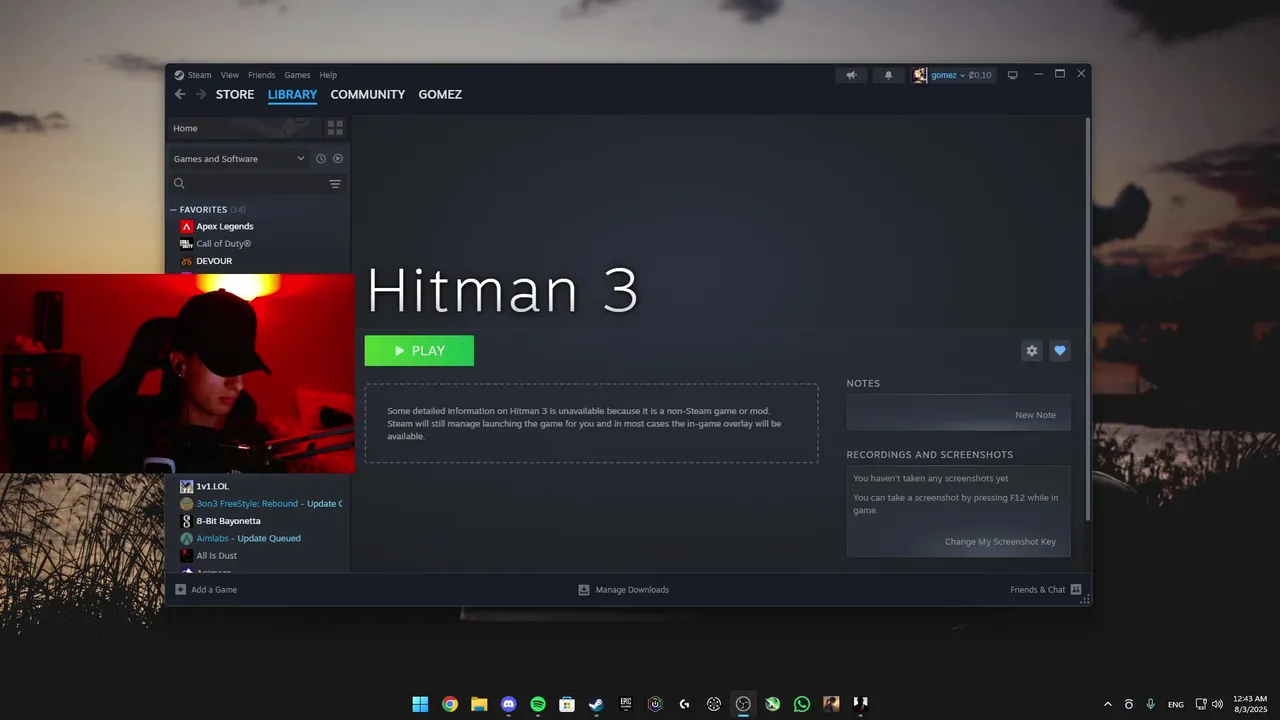Open Steam announcements megaphone icon
The height and width of the screenshot is (720, 1280).
coord(851,75)
